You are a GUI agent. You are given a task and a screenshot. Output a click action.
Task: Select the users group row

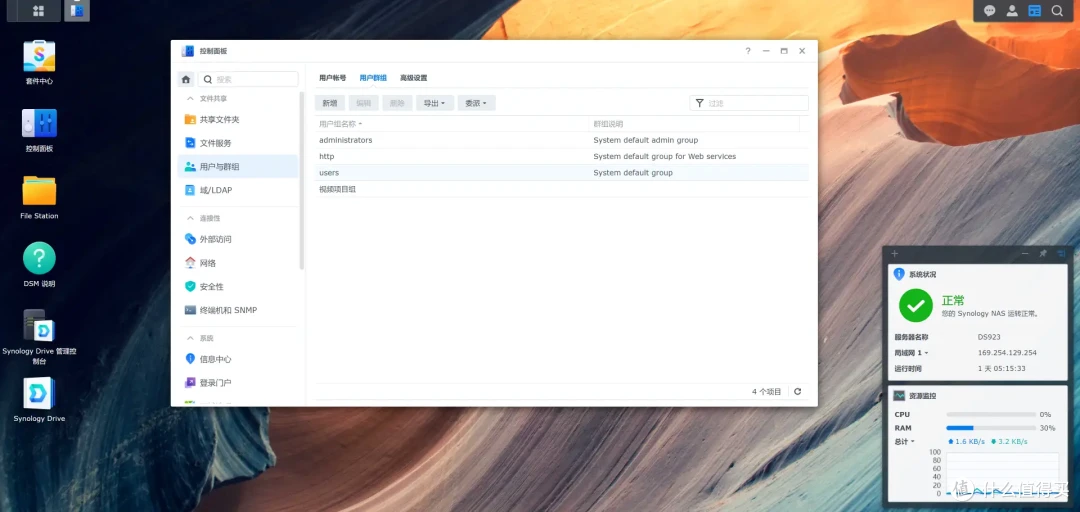[562, 173]
